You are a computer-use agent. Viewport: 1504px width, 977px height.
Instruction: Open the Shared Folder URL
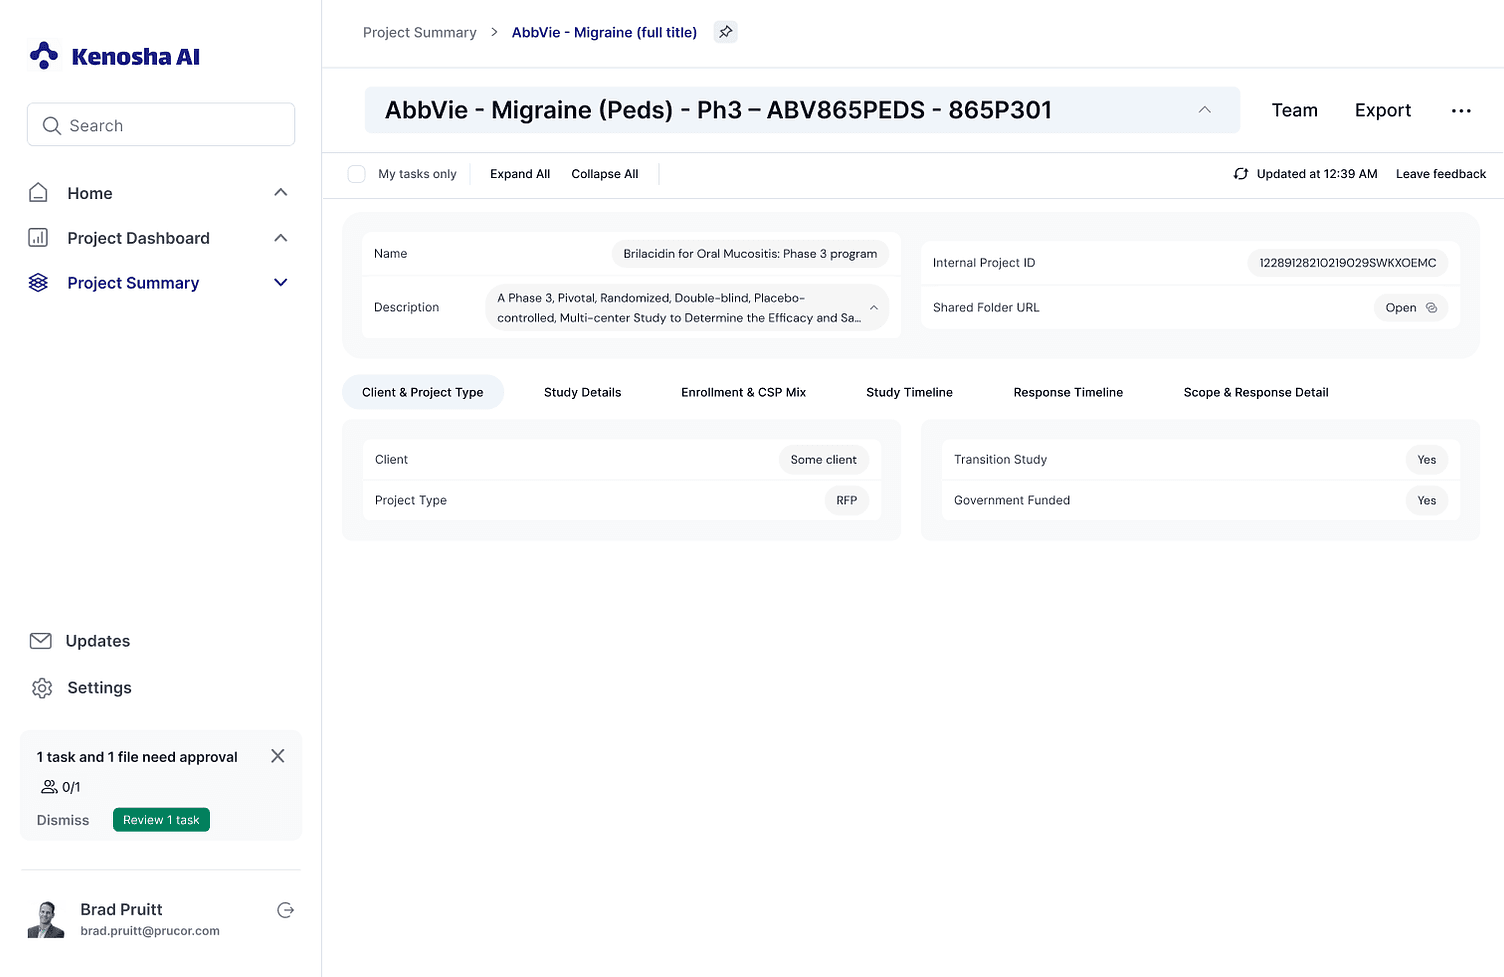coord(1411,308)
